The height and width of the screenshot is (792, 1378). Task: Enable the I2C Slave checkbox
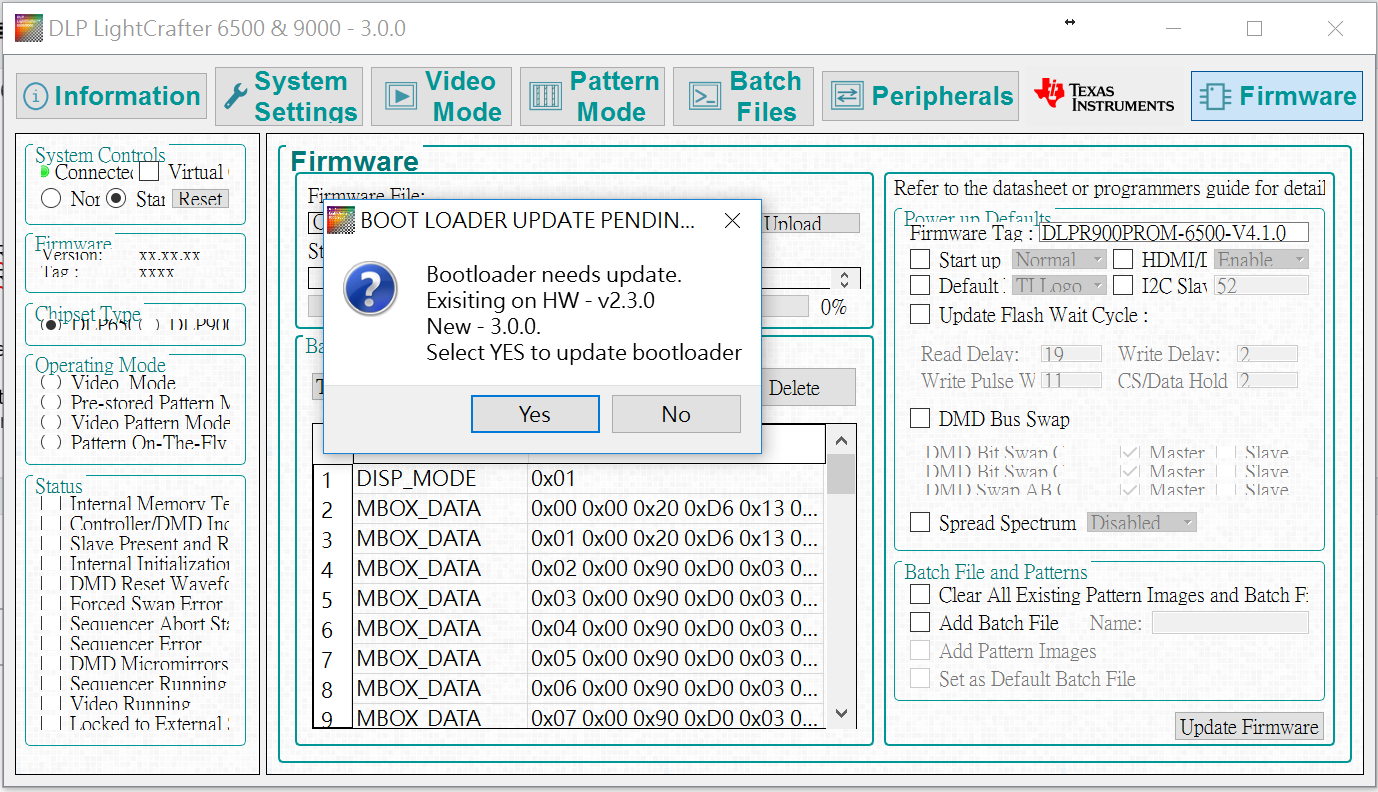coord(1123,286)
